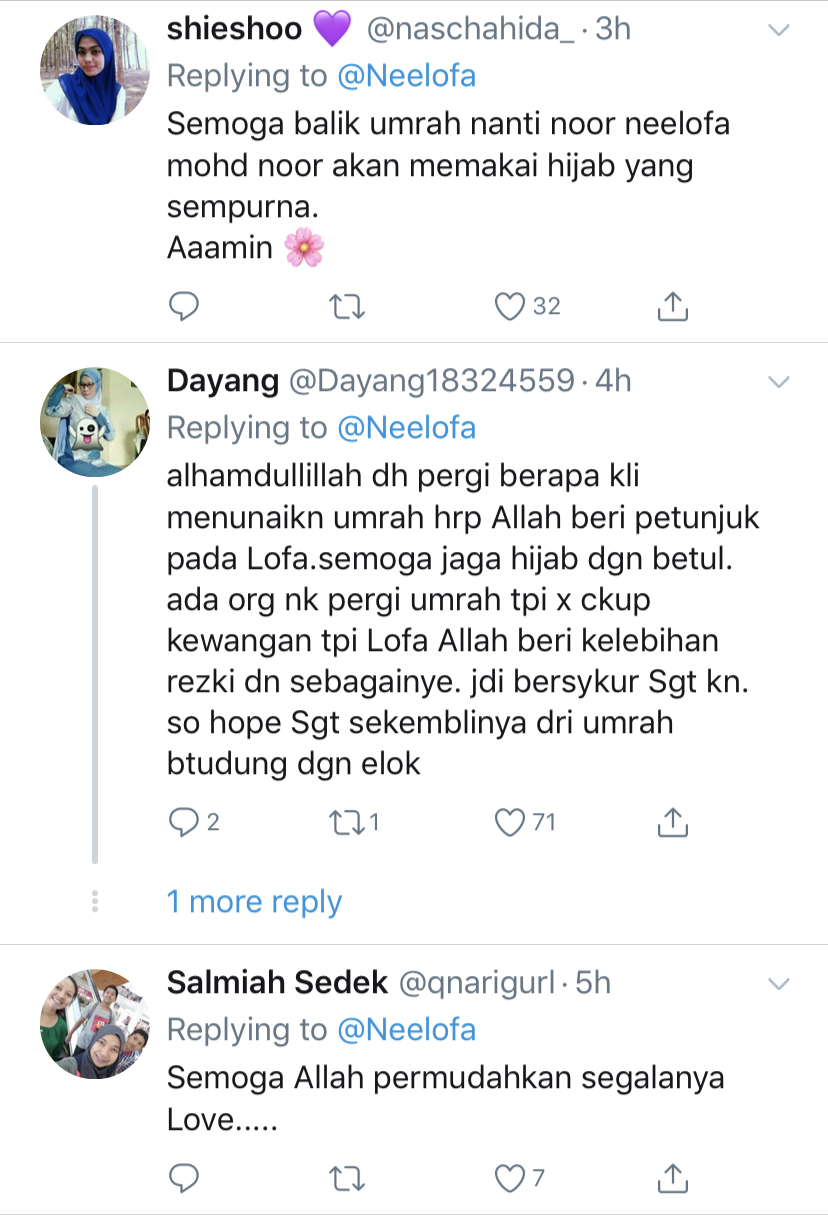Open Dayang's profile picture
The height and width of the screenshot is (1216, 828).
click(94, 422)
